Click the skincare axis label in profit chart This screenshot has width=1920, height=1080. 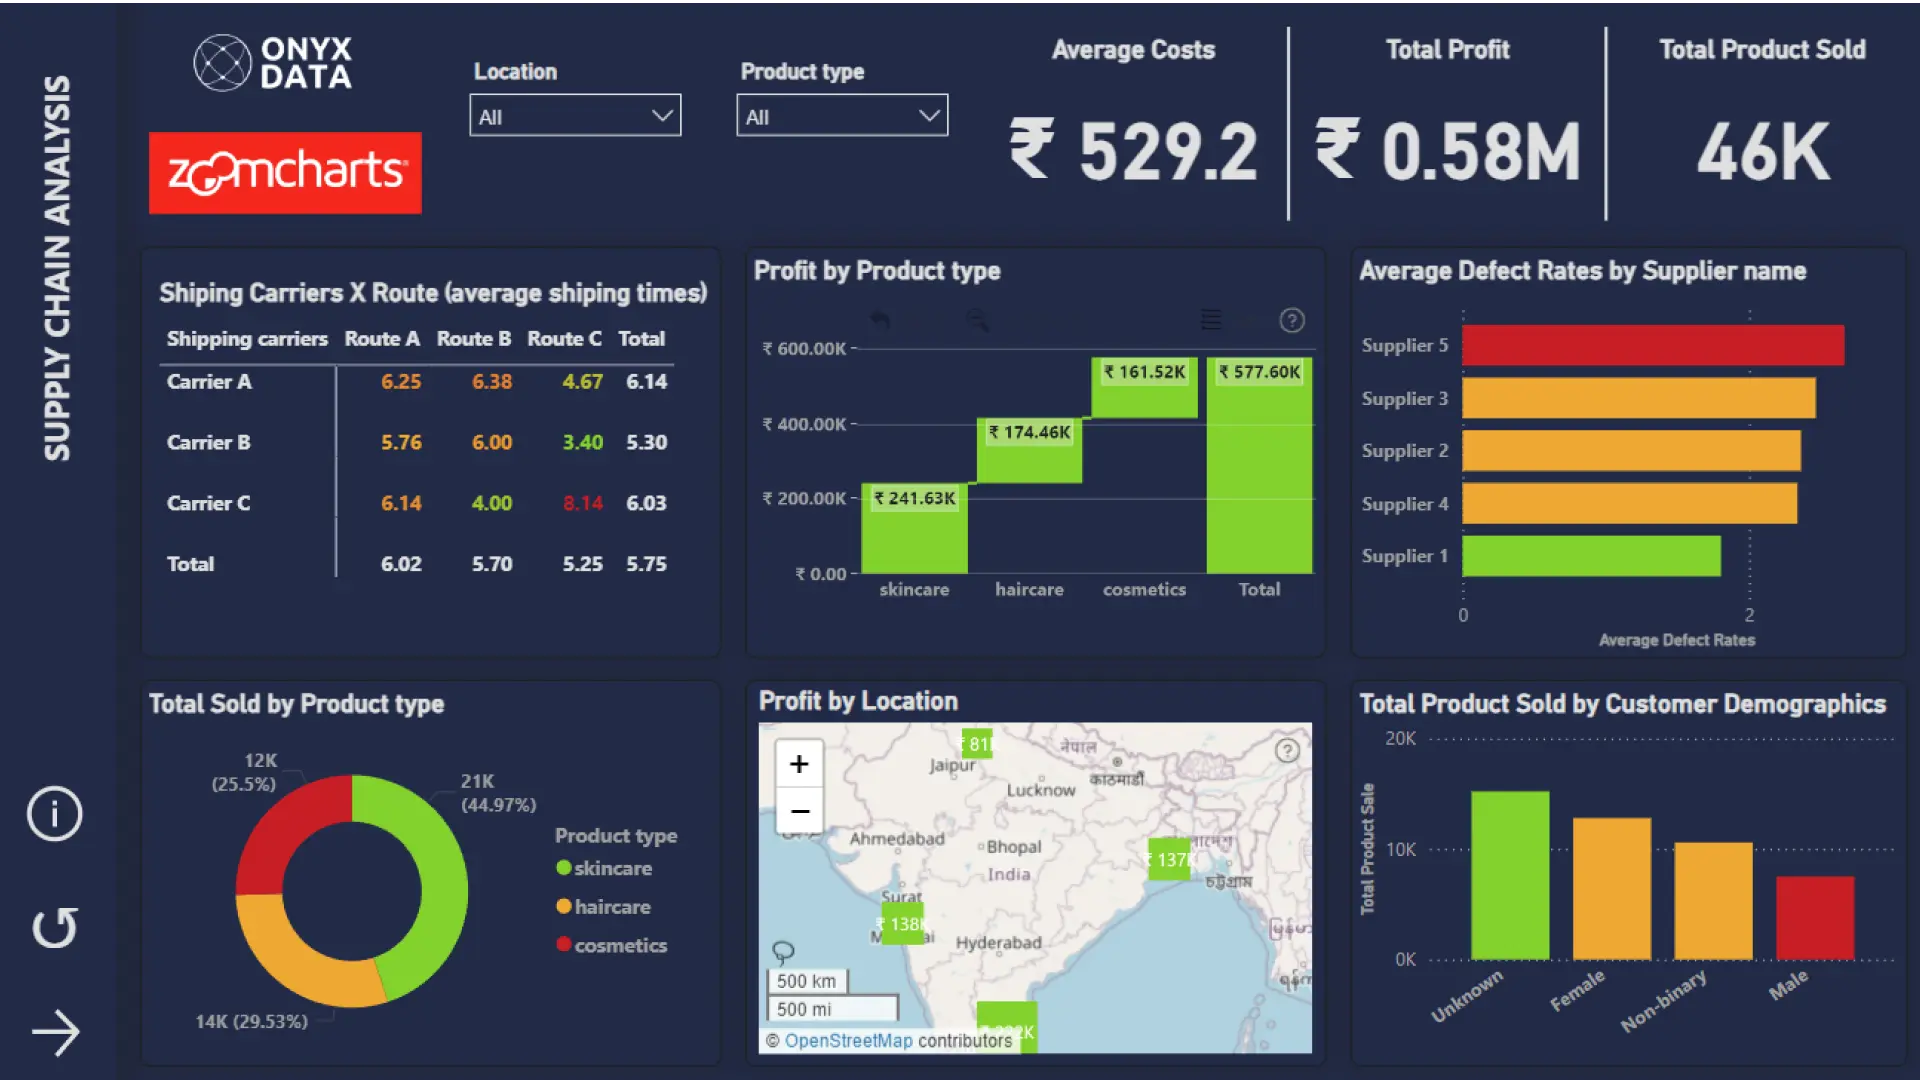point(914,590)
